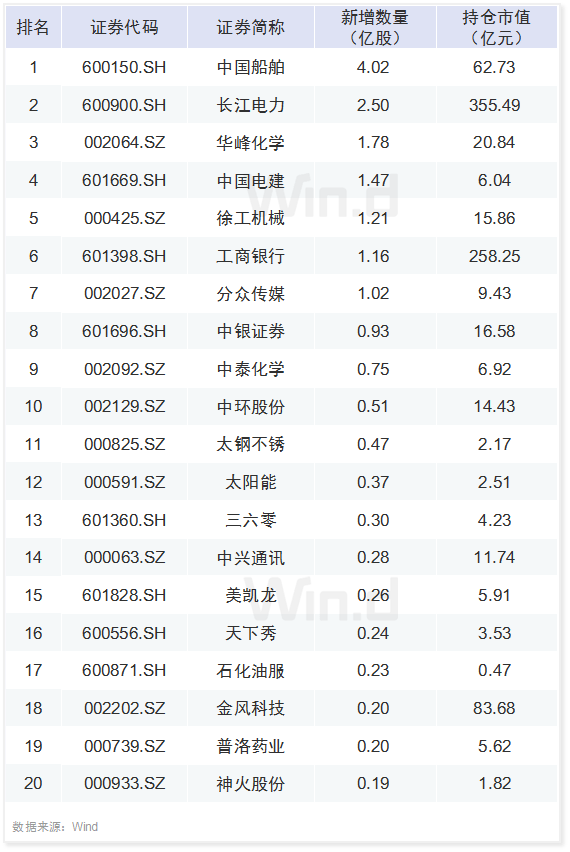Select stock code 600556.SH
Screen dimensions: 570x852
click(124, 634)
